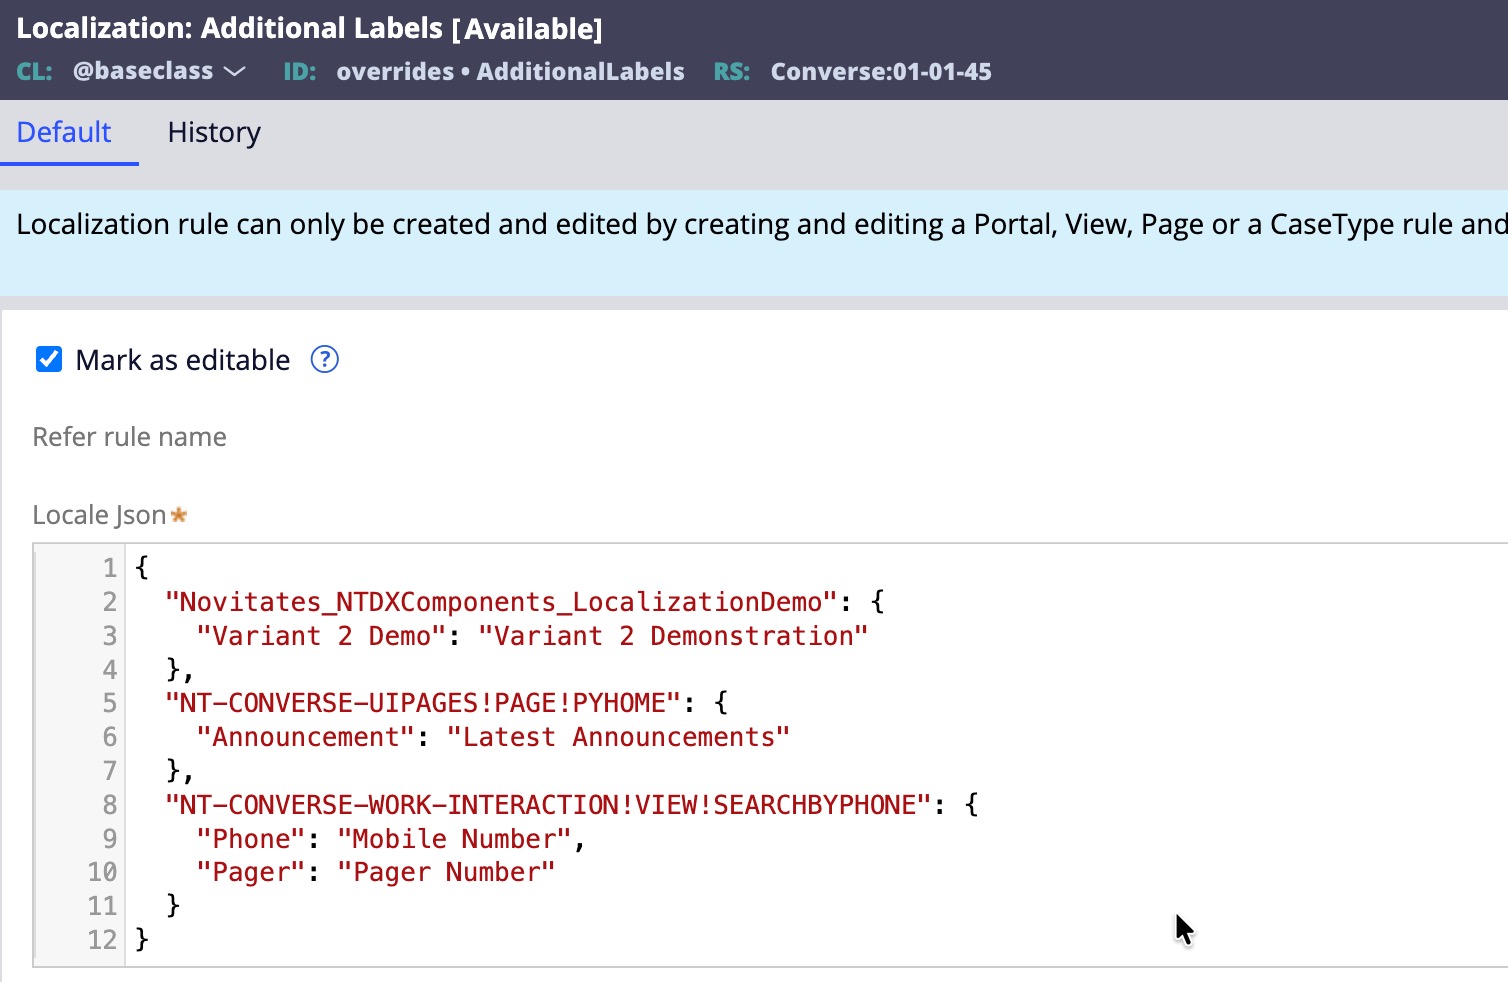The width and height of the screenshot is (1508, 982).
Task: Click the @baseclass class name link
Action: tap(143, 72)
